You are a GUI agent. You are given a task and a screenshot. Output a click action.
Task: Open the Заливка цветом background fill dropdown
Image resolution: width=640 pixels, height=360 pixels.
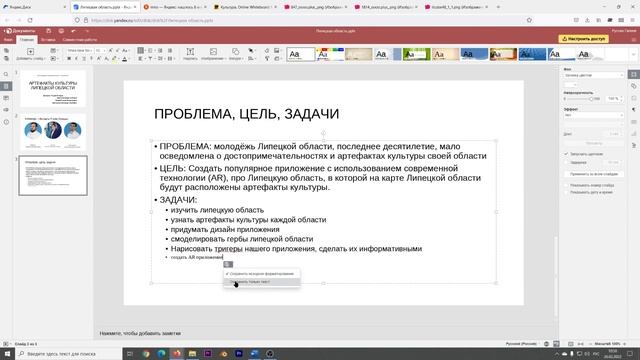594,76
